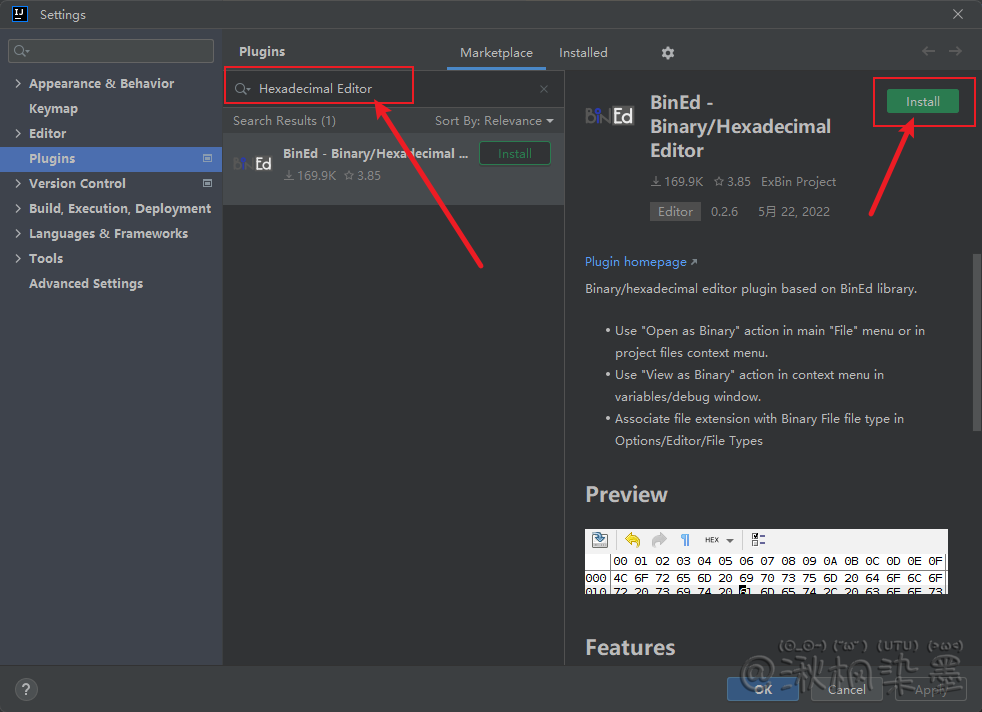This screenshot has height=712, width=982.
Task: Expand the Editor settings node
Action: coord(18,134)
